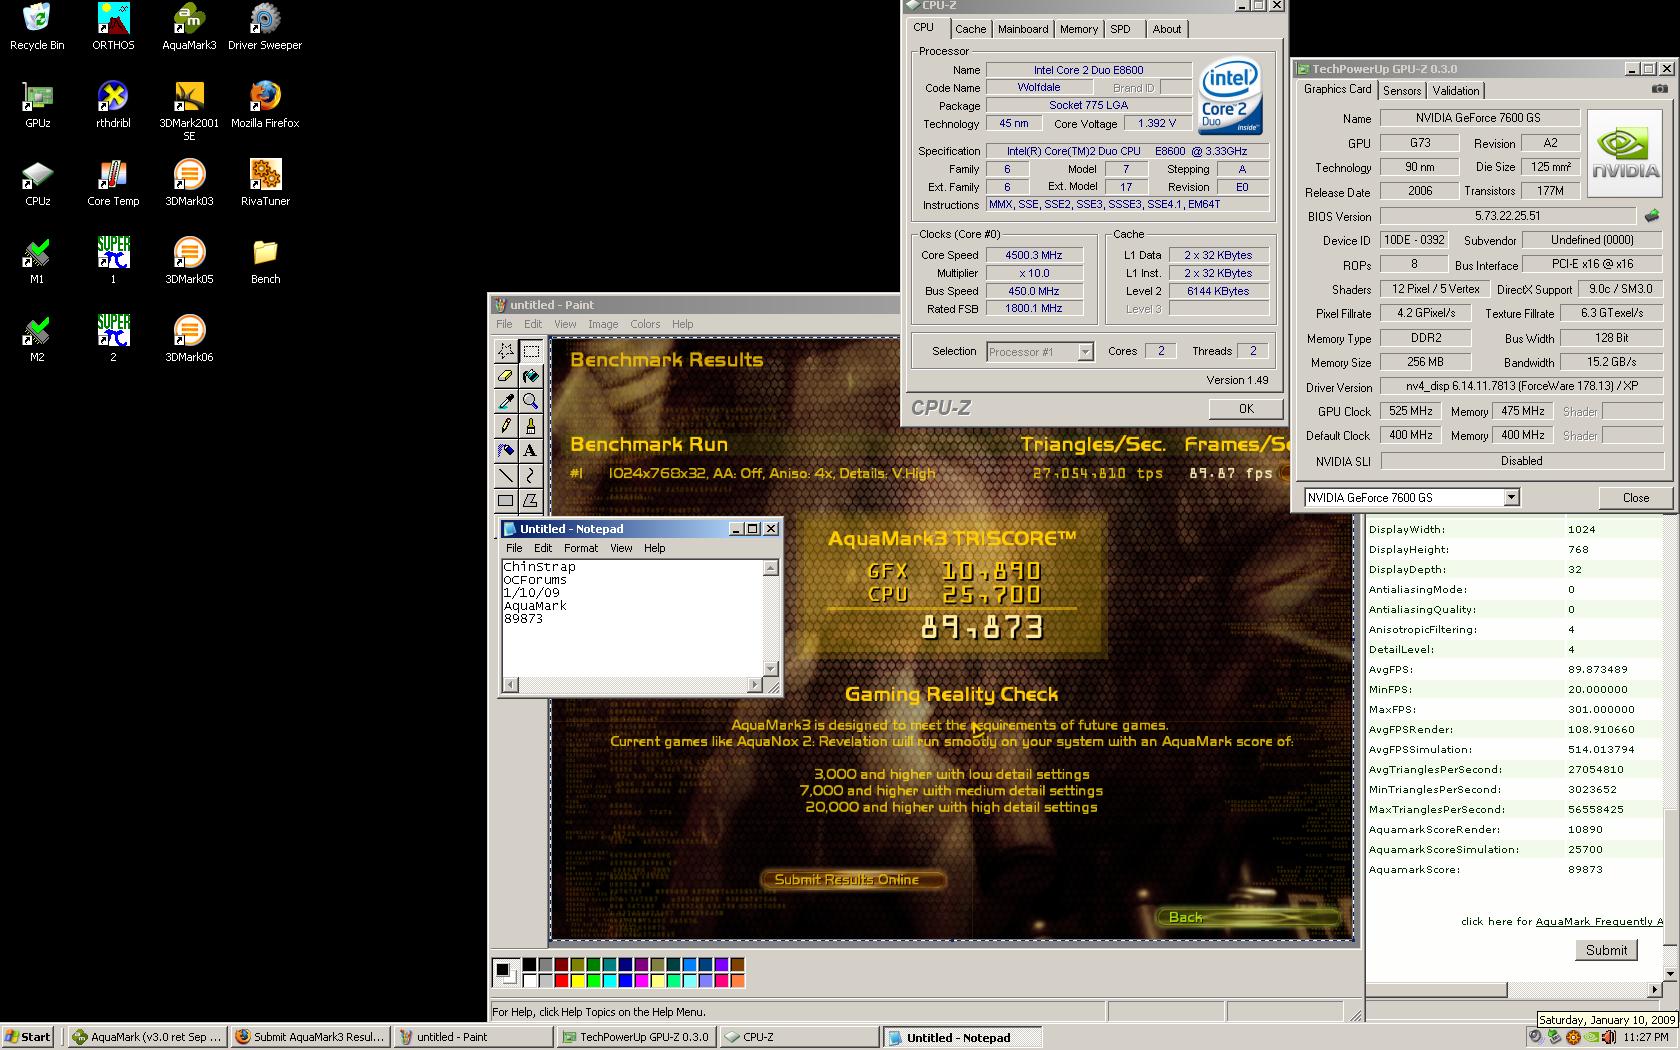Select the Airbrush spray tool
This screenshot has width=1680, height=1050.
click(x=506, y=451)
